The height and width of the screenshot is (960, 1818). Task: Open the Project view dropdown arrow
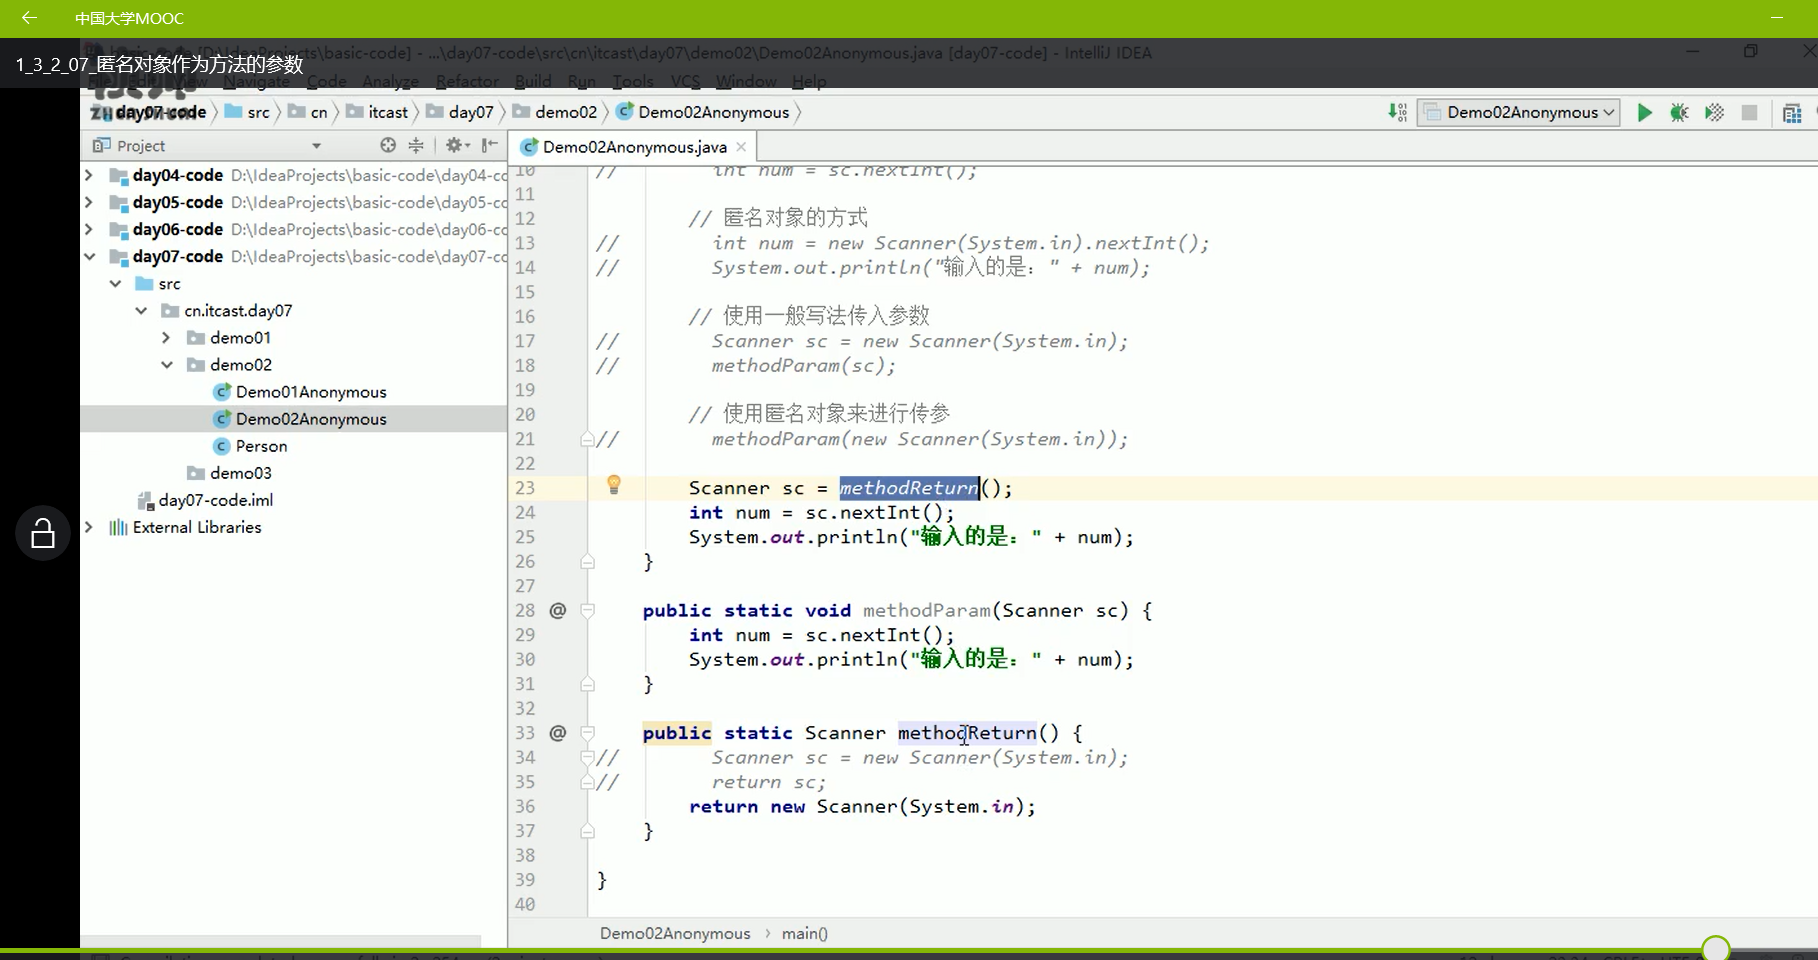(317, 146)
